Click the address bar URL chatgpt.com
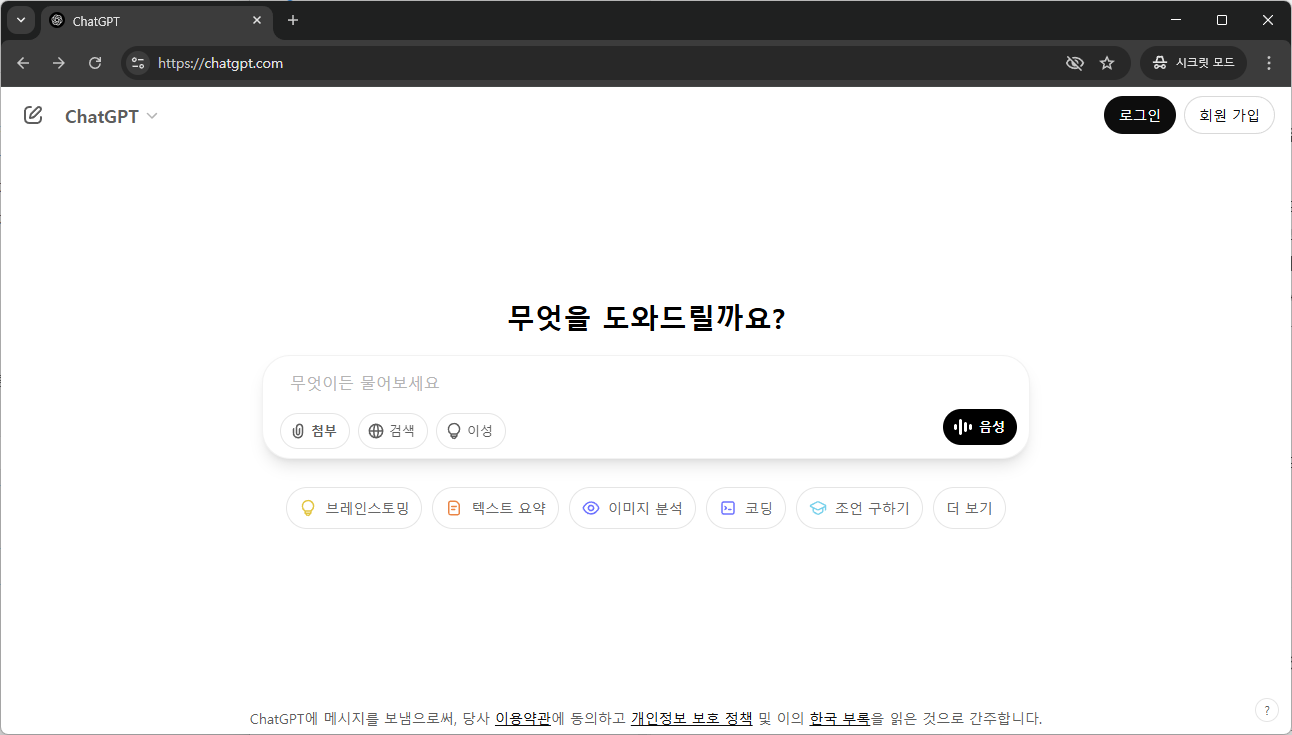 click(x=221, y=63)
